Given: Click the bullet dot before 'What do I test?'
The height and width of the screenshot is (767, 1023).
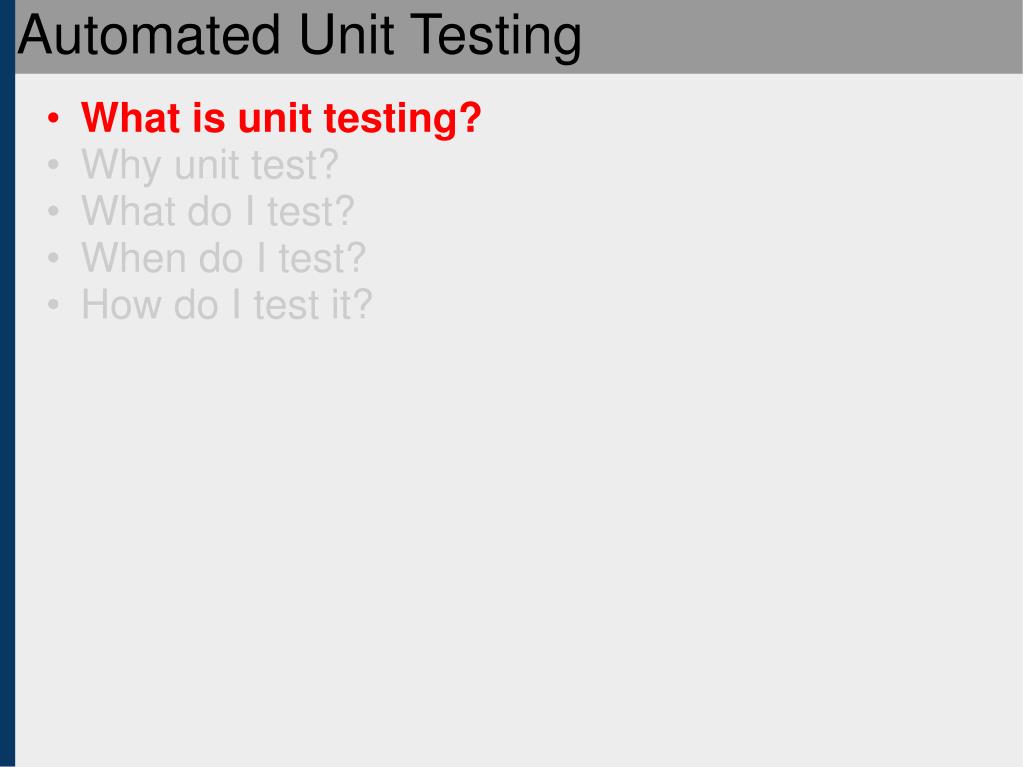Looking at the screenshot, I should (x=53, y=211).
